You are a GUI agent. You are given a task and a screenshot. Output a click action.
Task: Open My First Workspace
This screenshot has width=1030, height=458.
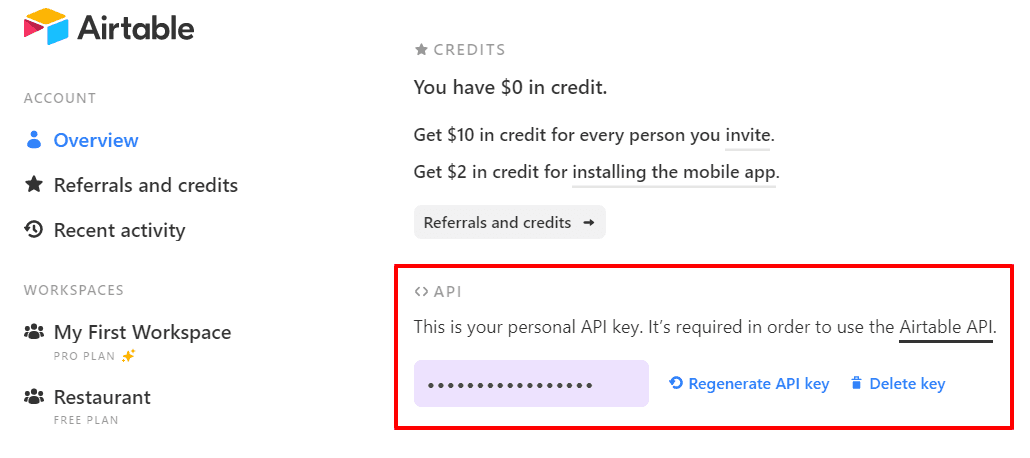pos(143,332)
